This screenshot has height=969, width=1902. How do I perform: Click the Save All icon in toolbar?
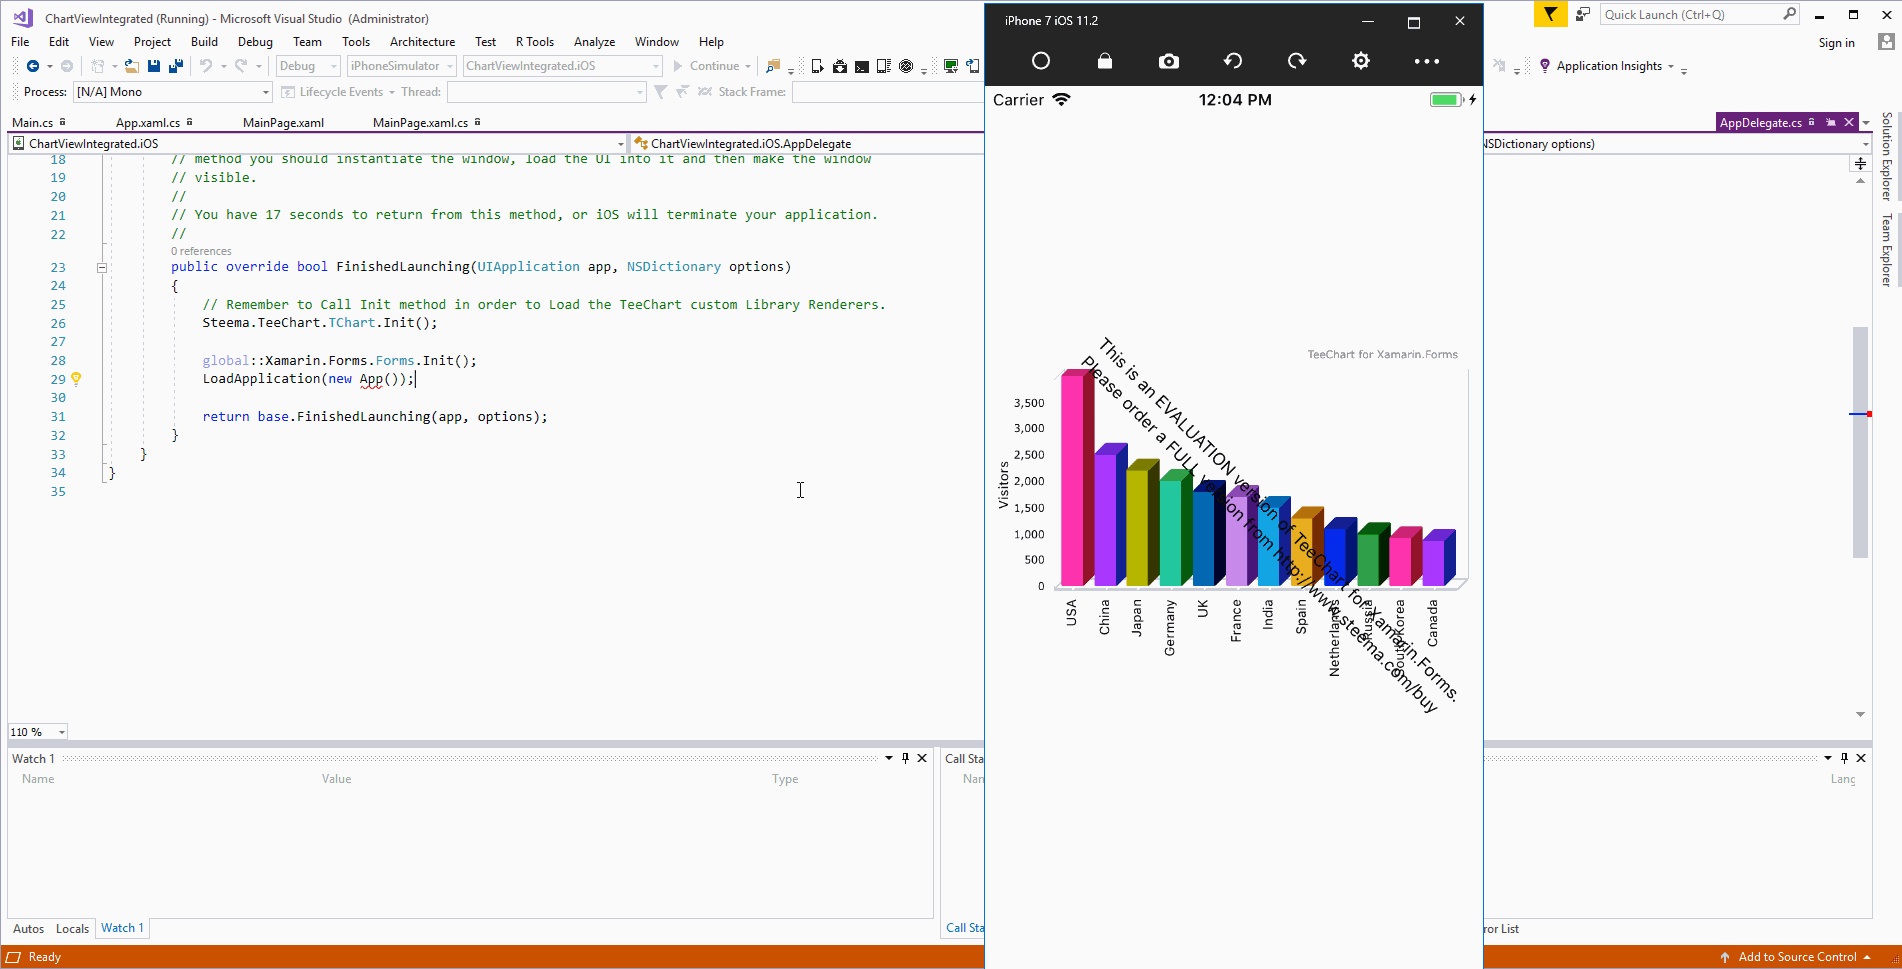[175, 66]
